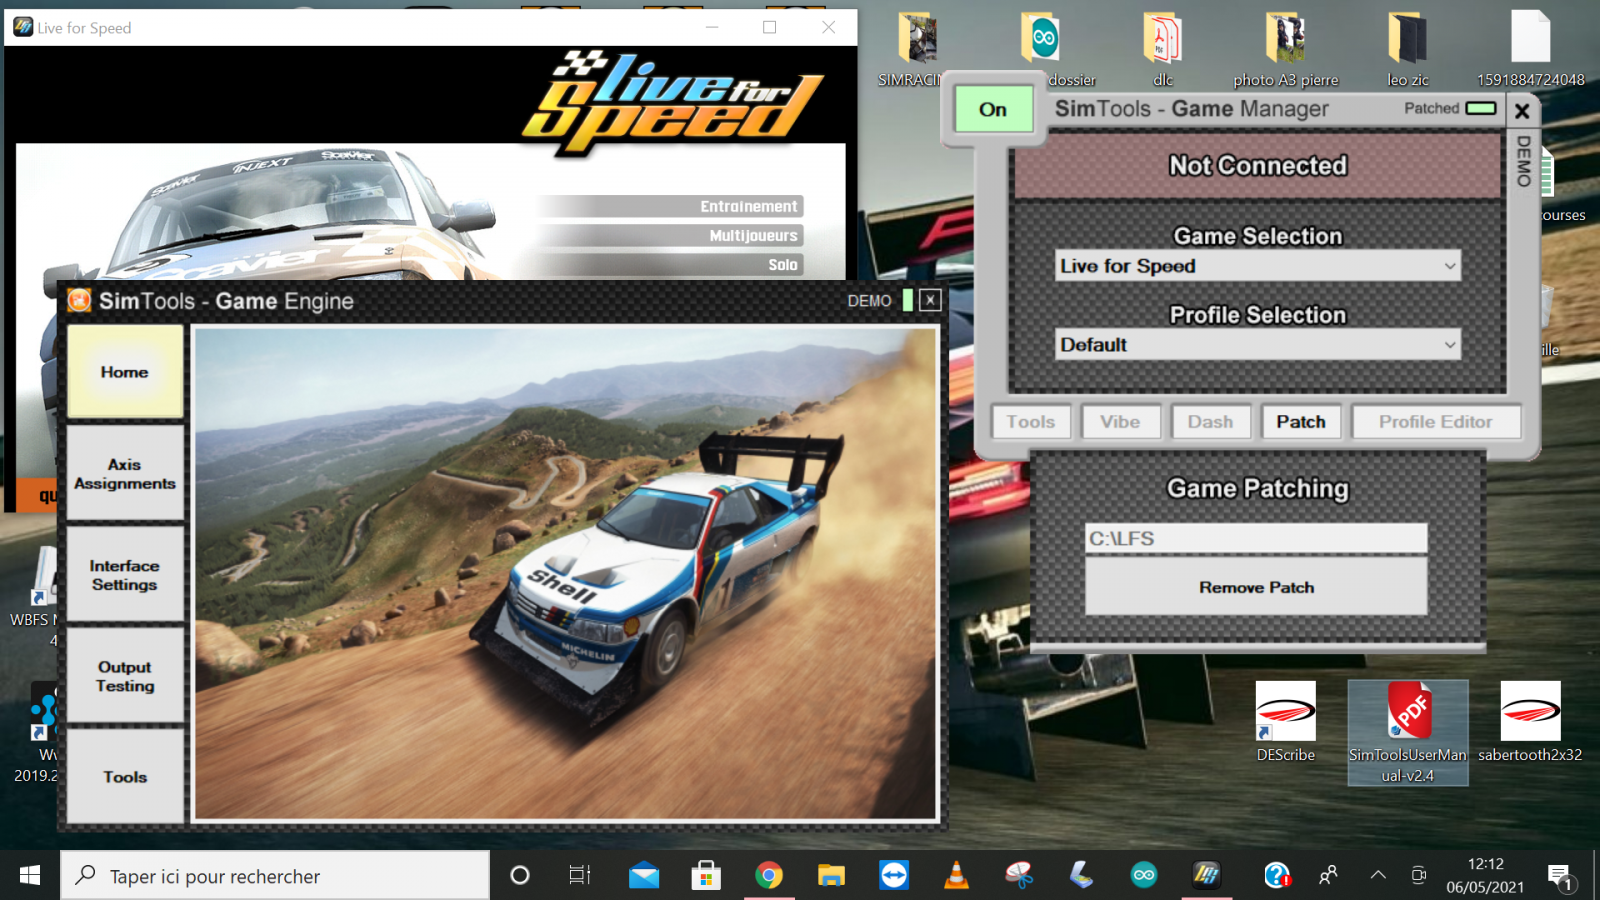The width and height of the screenshot is (1600, 900).
Task: Open the Snipping tool taskbar icon
Action: [x=1019, y=876]
